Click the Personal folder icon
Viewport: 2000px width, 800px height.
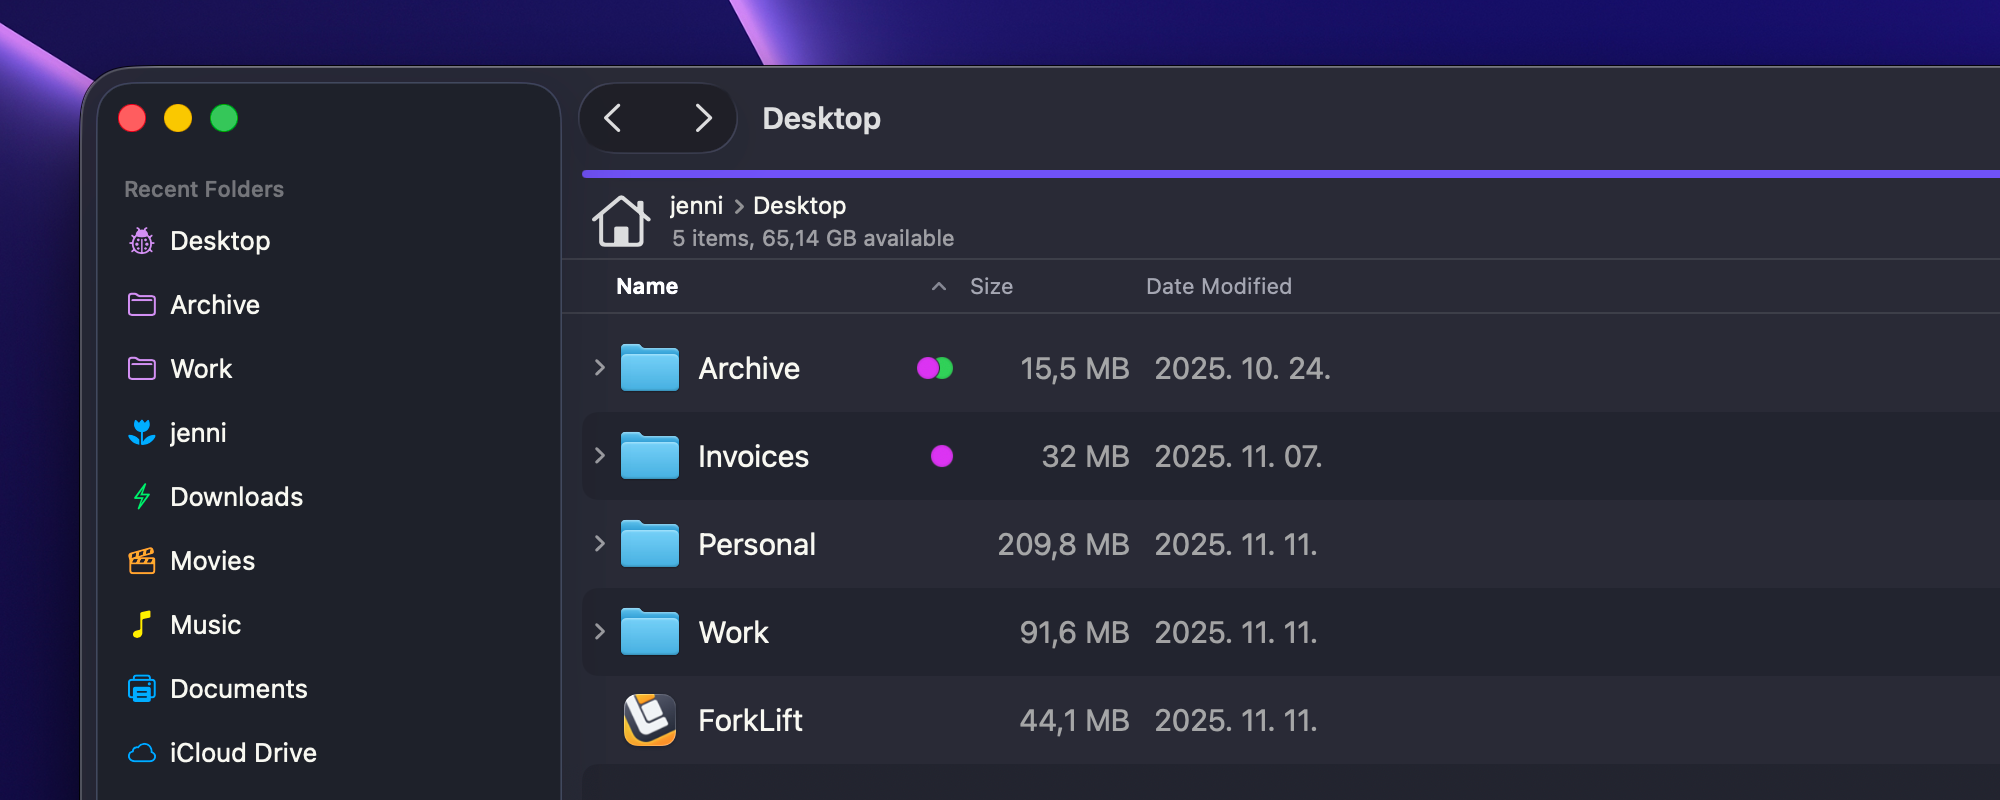point(650,544)
